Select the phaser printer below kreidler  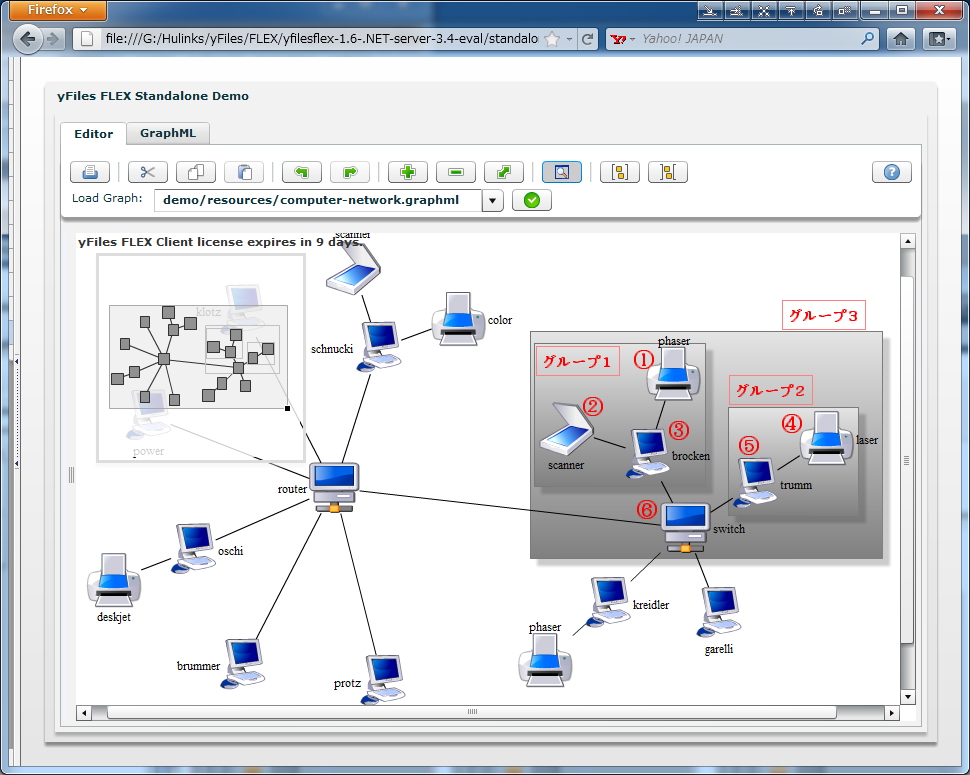coord(545,661)
